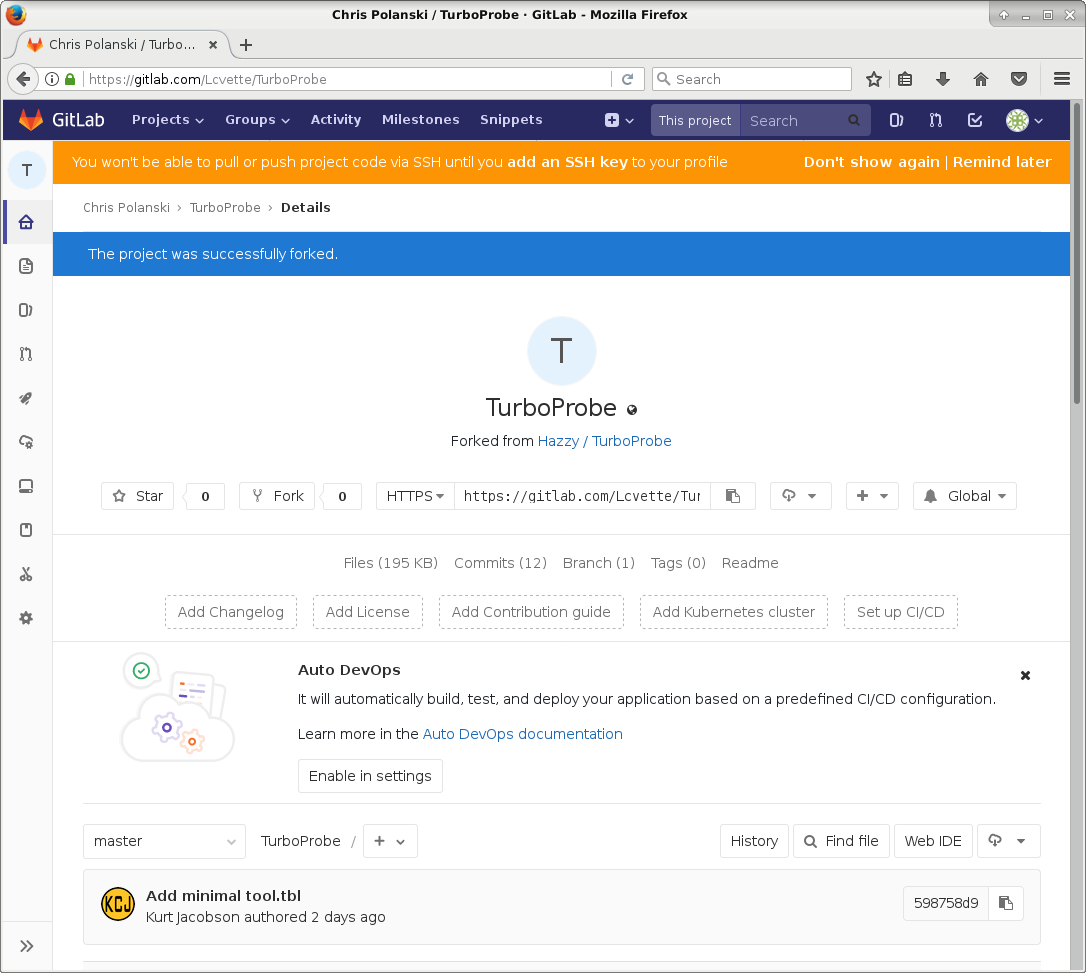
Task: Reload the page with refresh icon
Action: coord(627,79)
